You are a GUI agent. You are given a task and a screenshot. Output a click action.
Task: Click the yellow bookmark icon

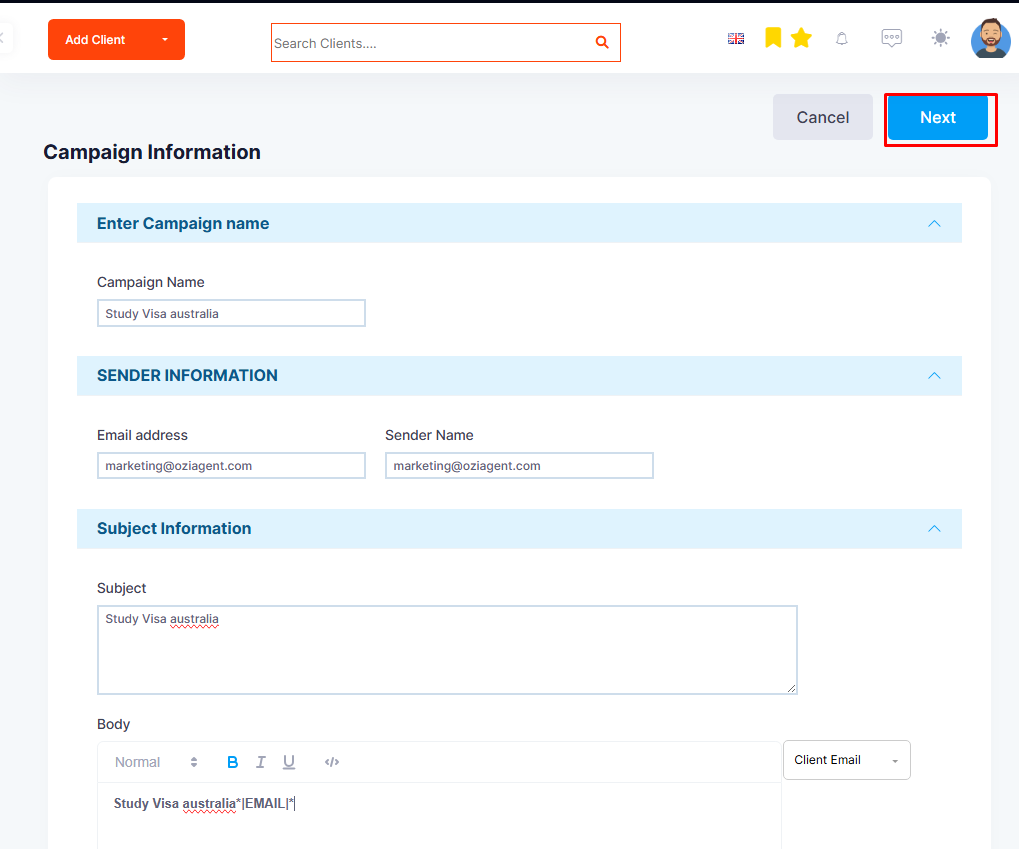click(x=773, y=38)
